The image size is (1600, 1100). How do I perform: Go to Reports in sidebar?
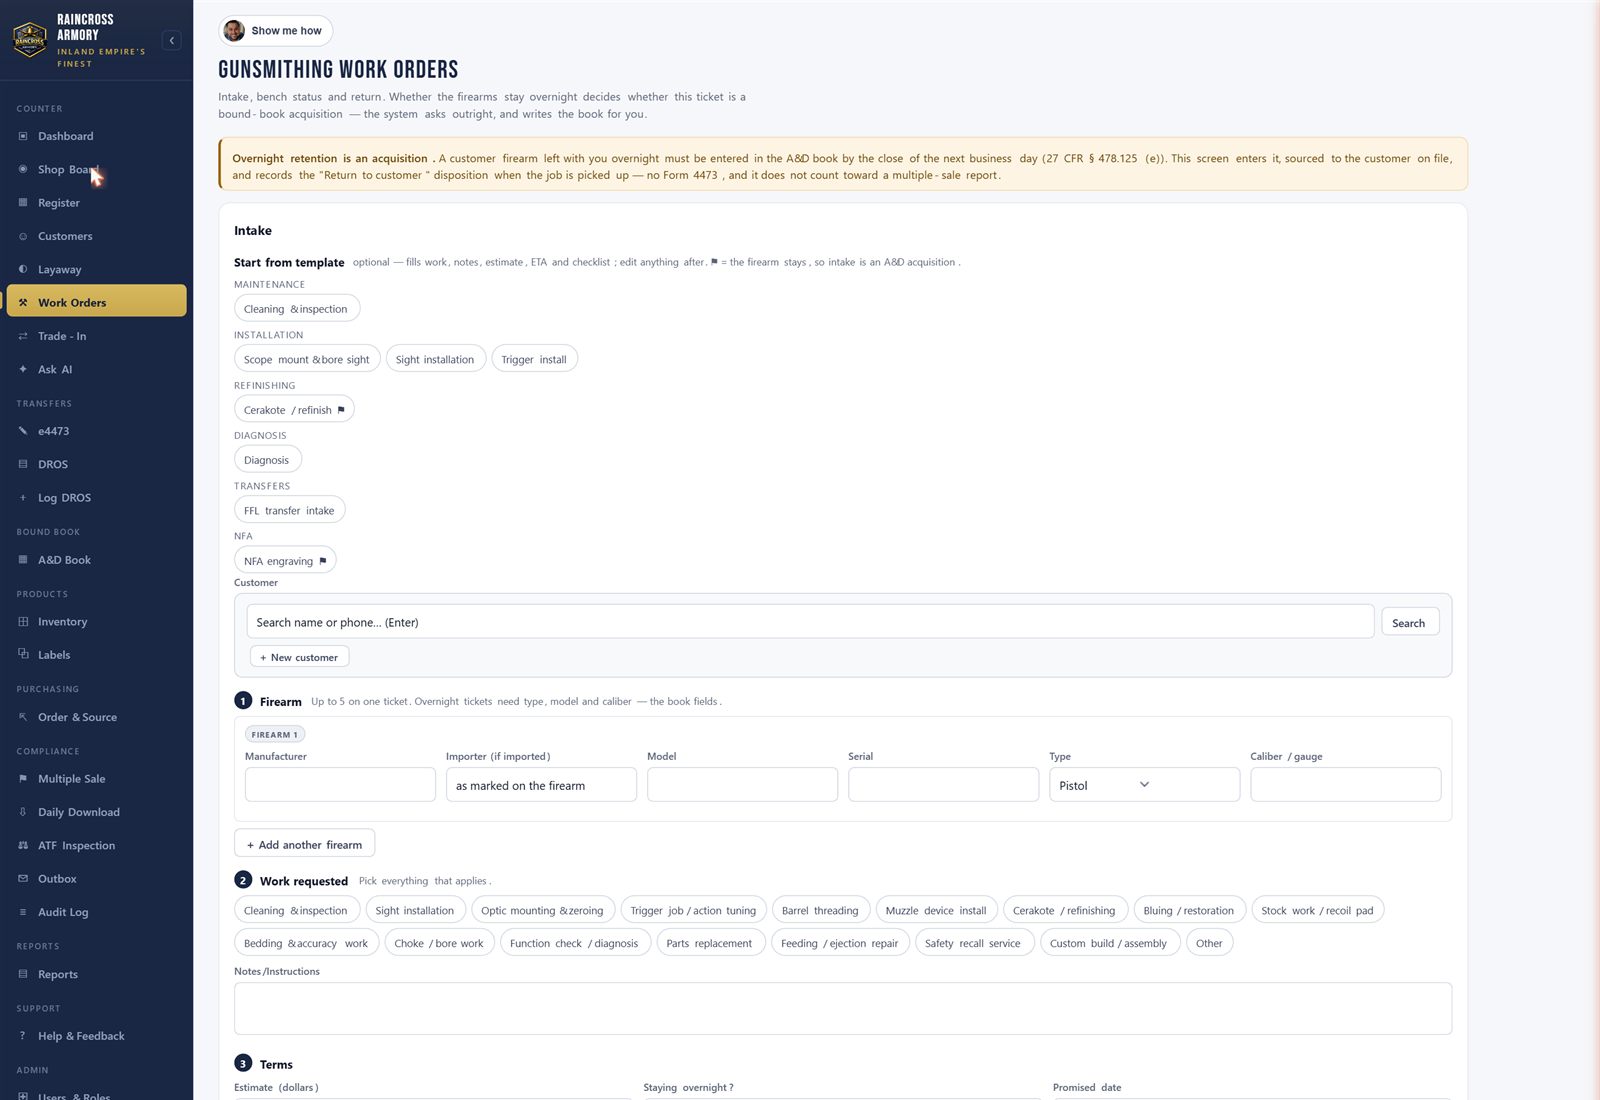click(x=97, y=974)
